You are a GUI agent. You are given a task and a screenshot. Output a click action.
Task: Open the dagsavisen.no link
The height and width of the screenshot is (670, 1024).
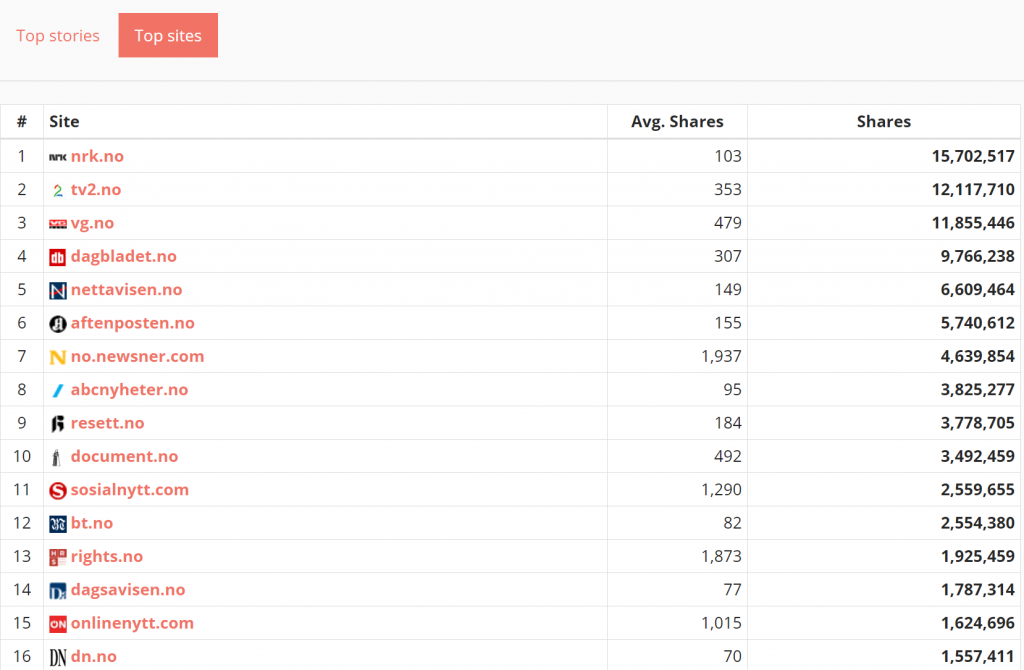coord(128,590)
